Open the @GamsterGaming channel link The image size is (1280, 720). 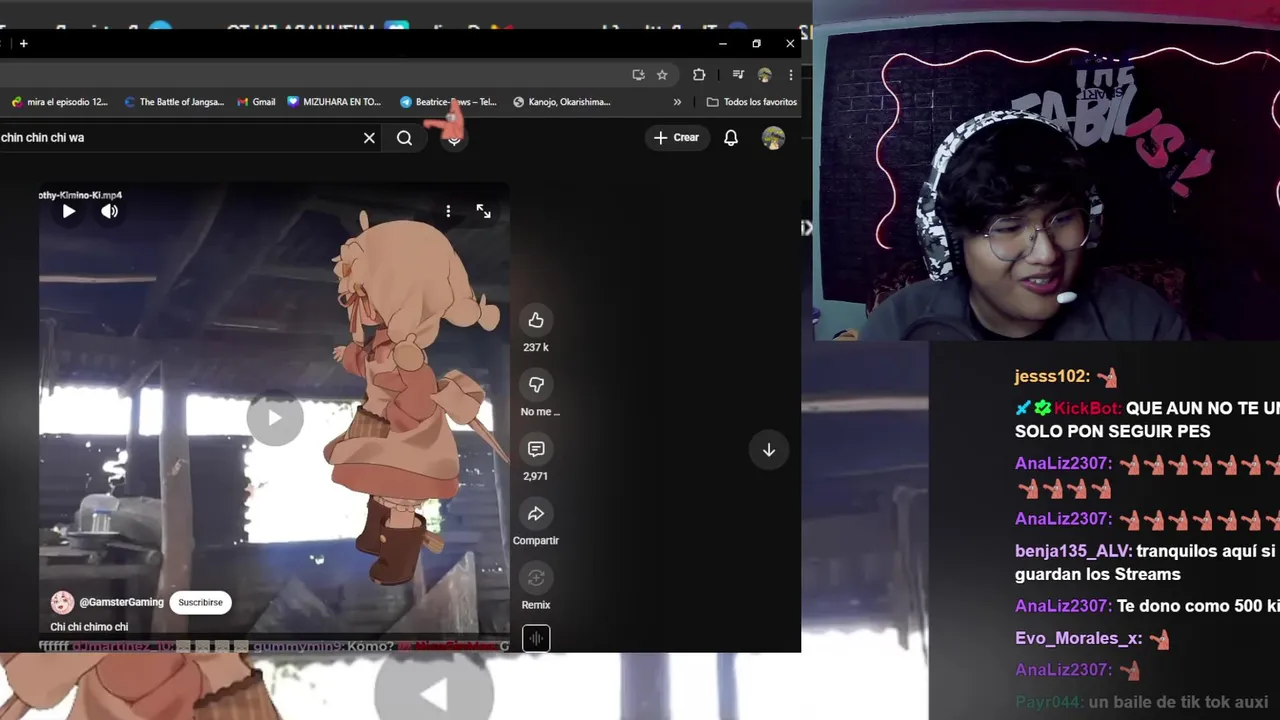coord(121,602)
